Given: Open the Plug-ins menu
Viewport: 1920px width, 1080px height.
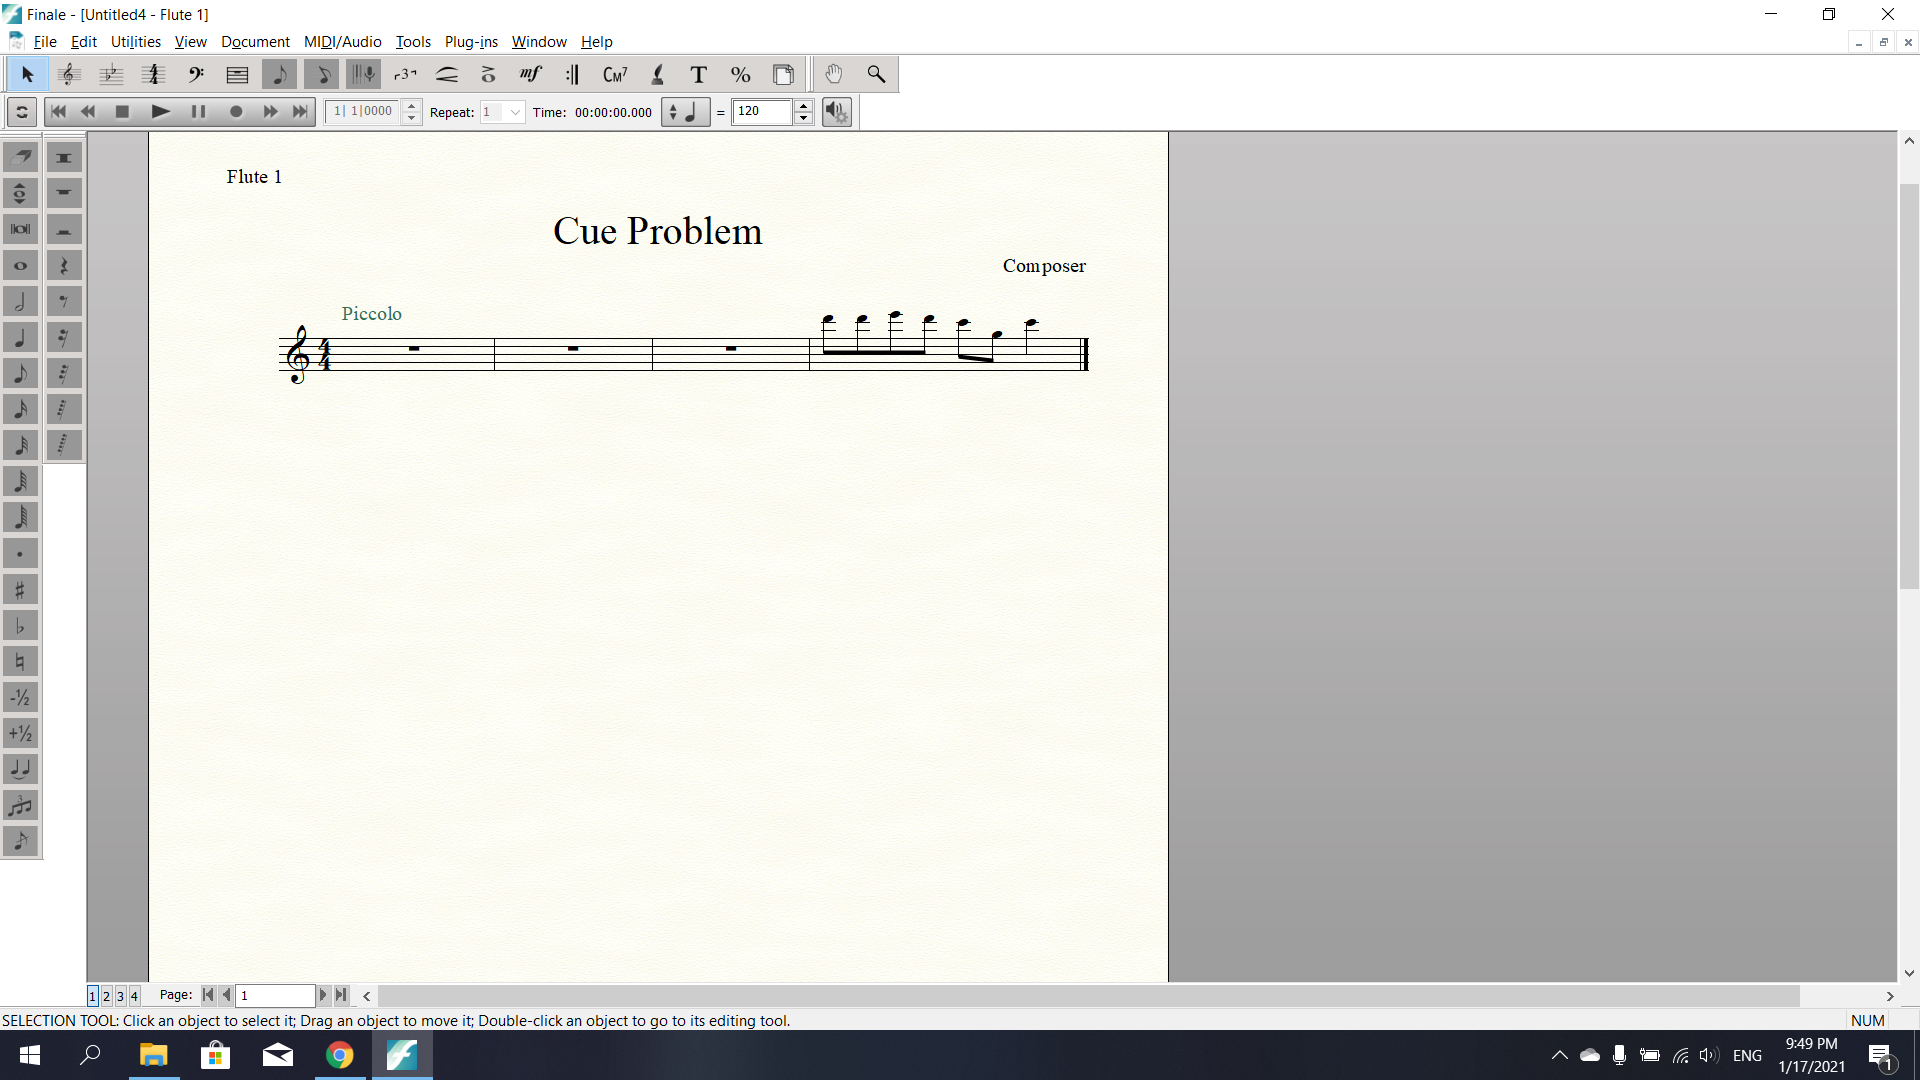Looking at the screenshot, I should (471, 42).
